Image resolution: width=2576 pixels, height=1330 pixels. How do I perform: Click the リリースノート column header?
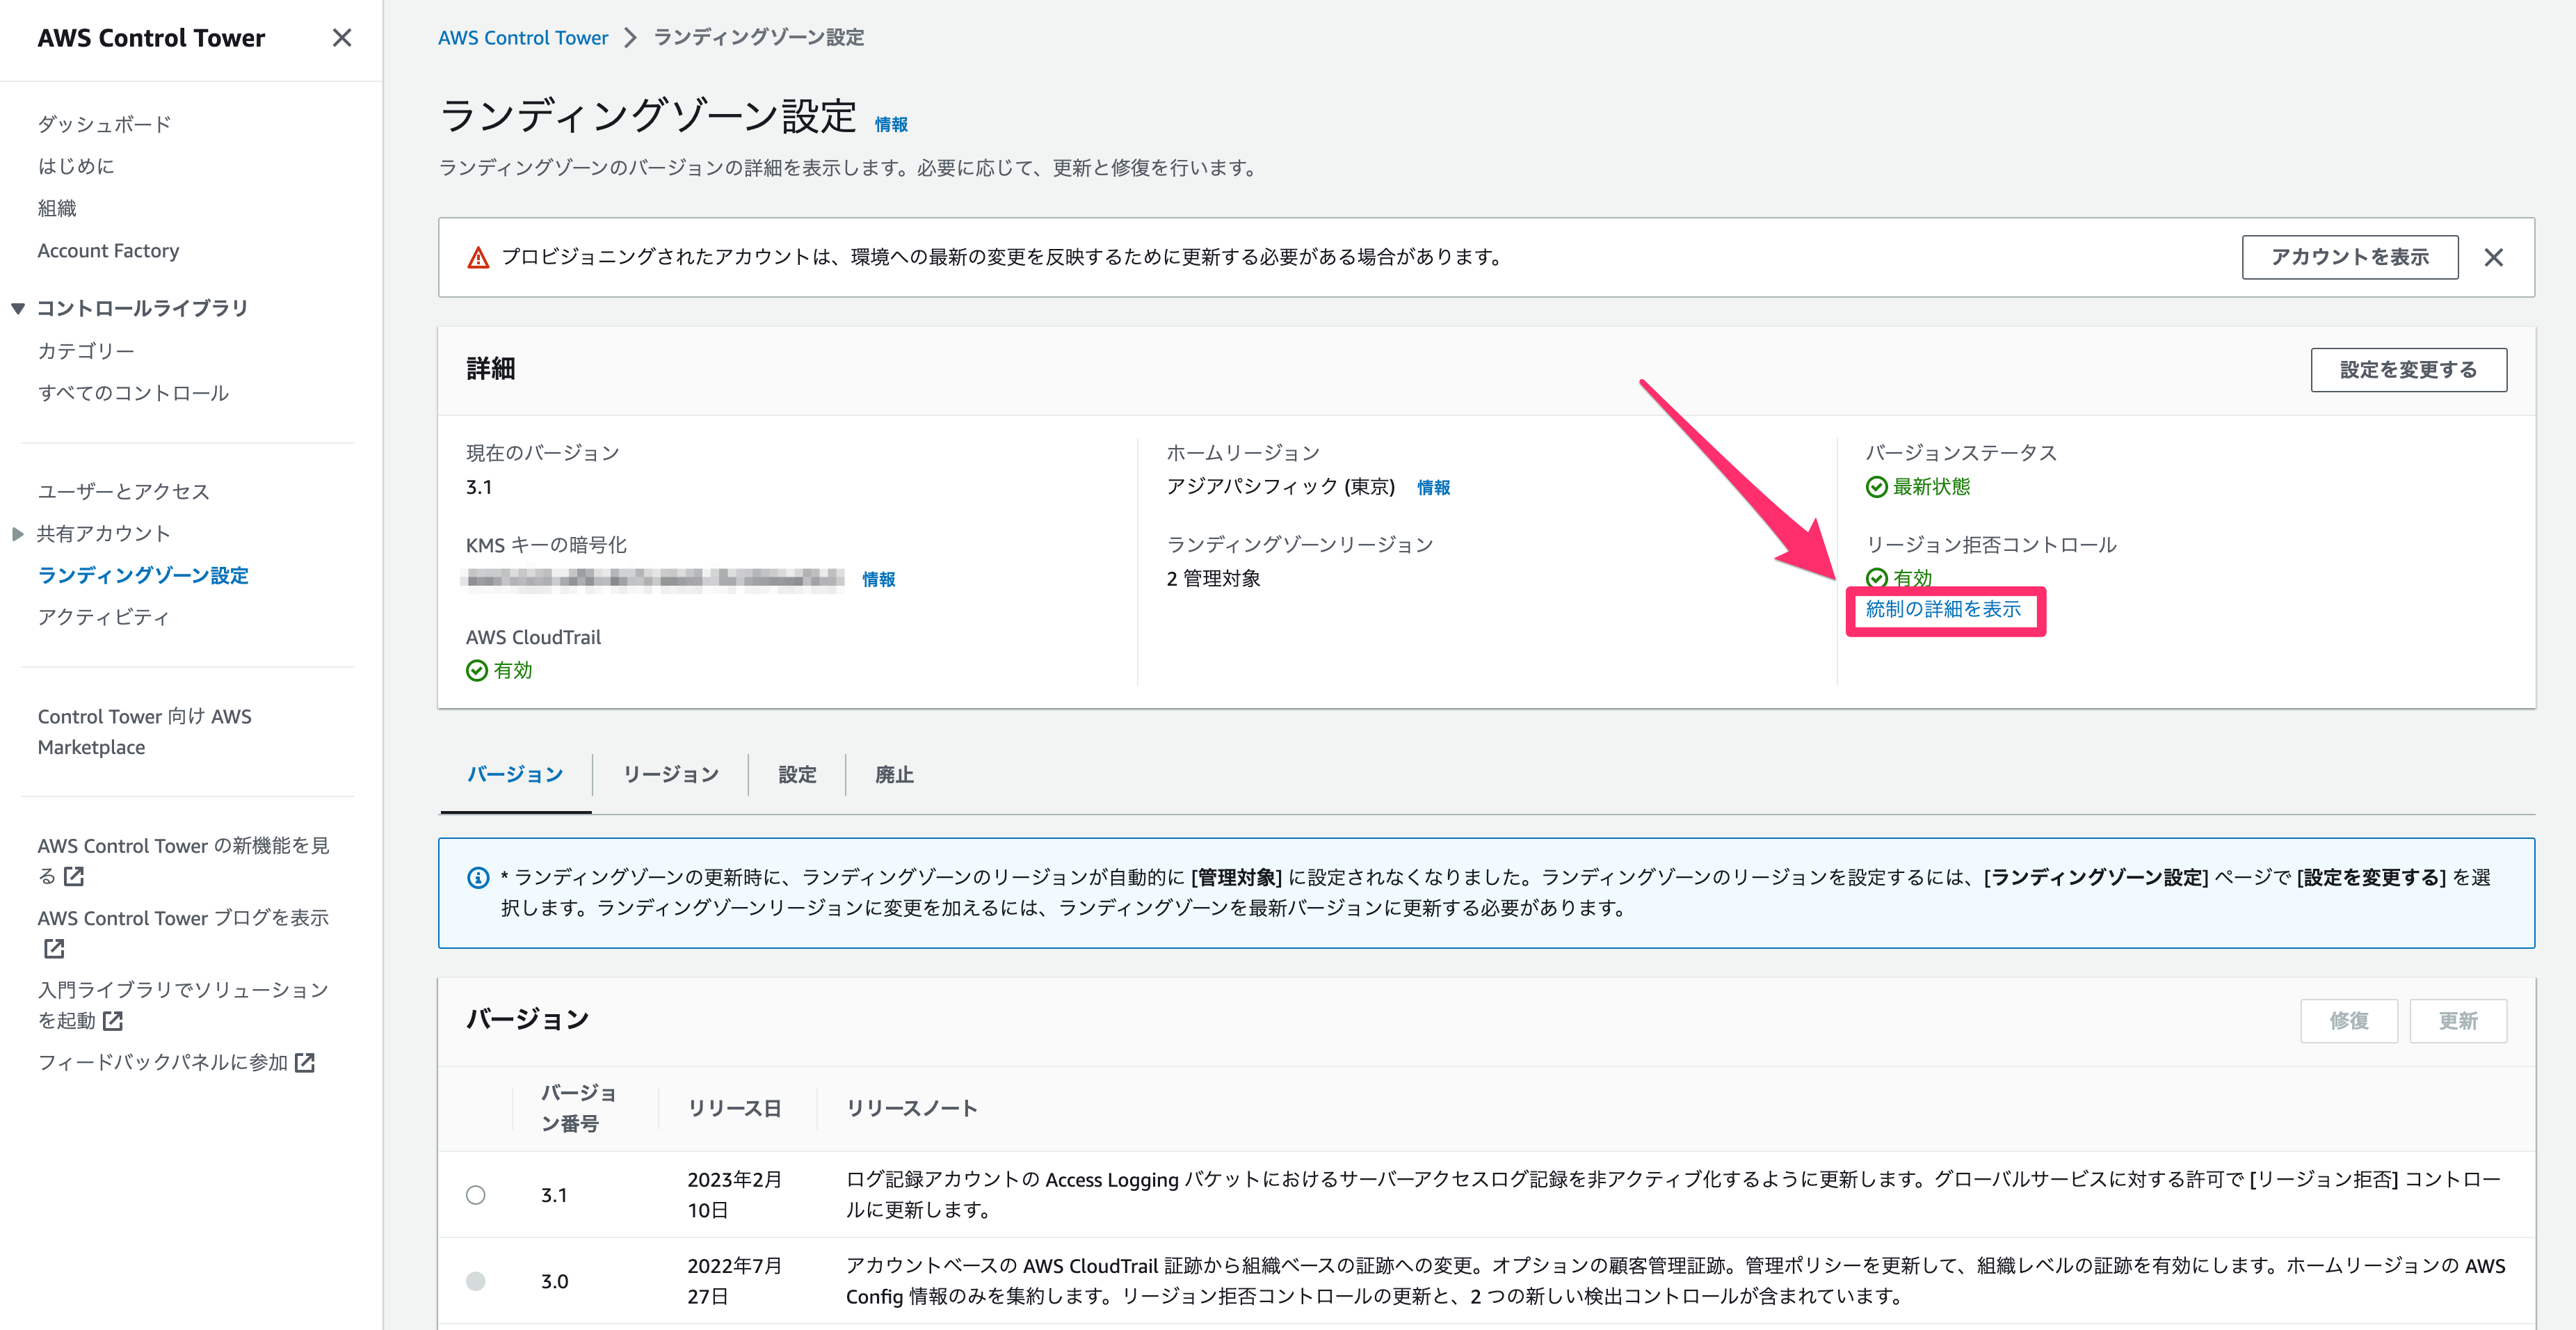[911, 1108]
